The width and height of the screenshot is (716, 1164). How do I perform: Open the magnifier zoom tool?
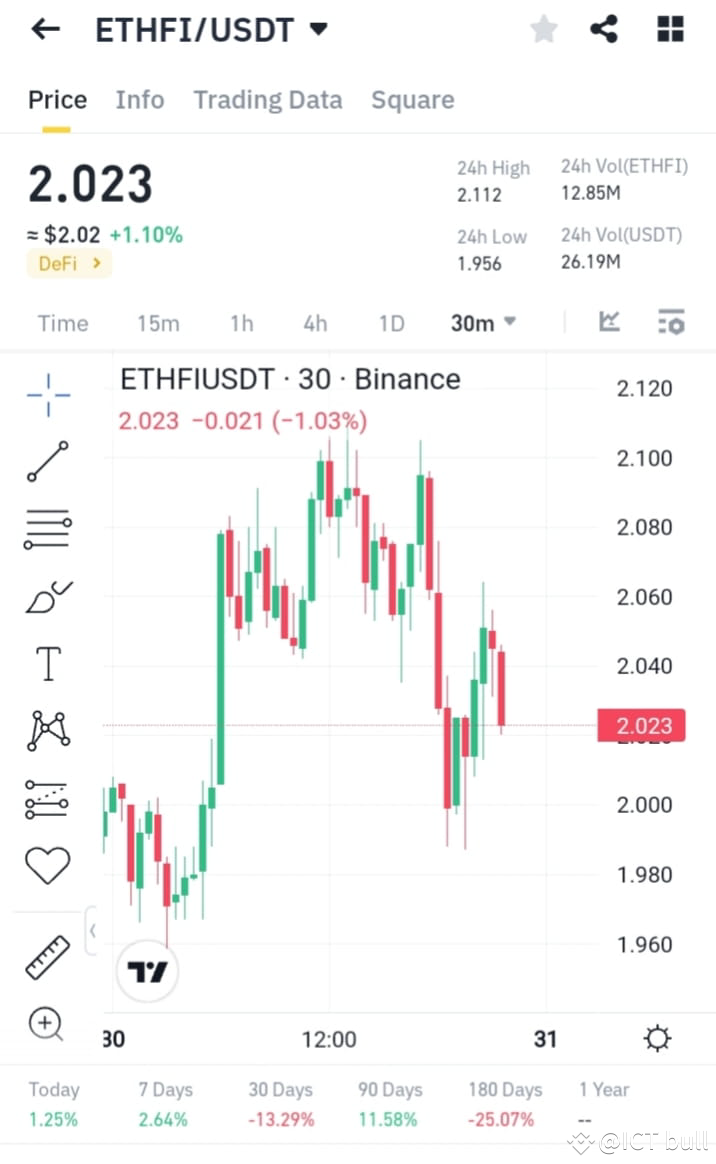click(46, 1024)
